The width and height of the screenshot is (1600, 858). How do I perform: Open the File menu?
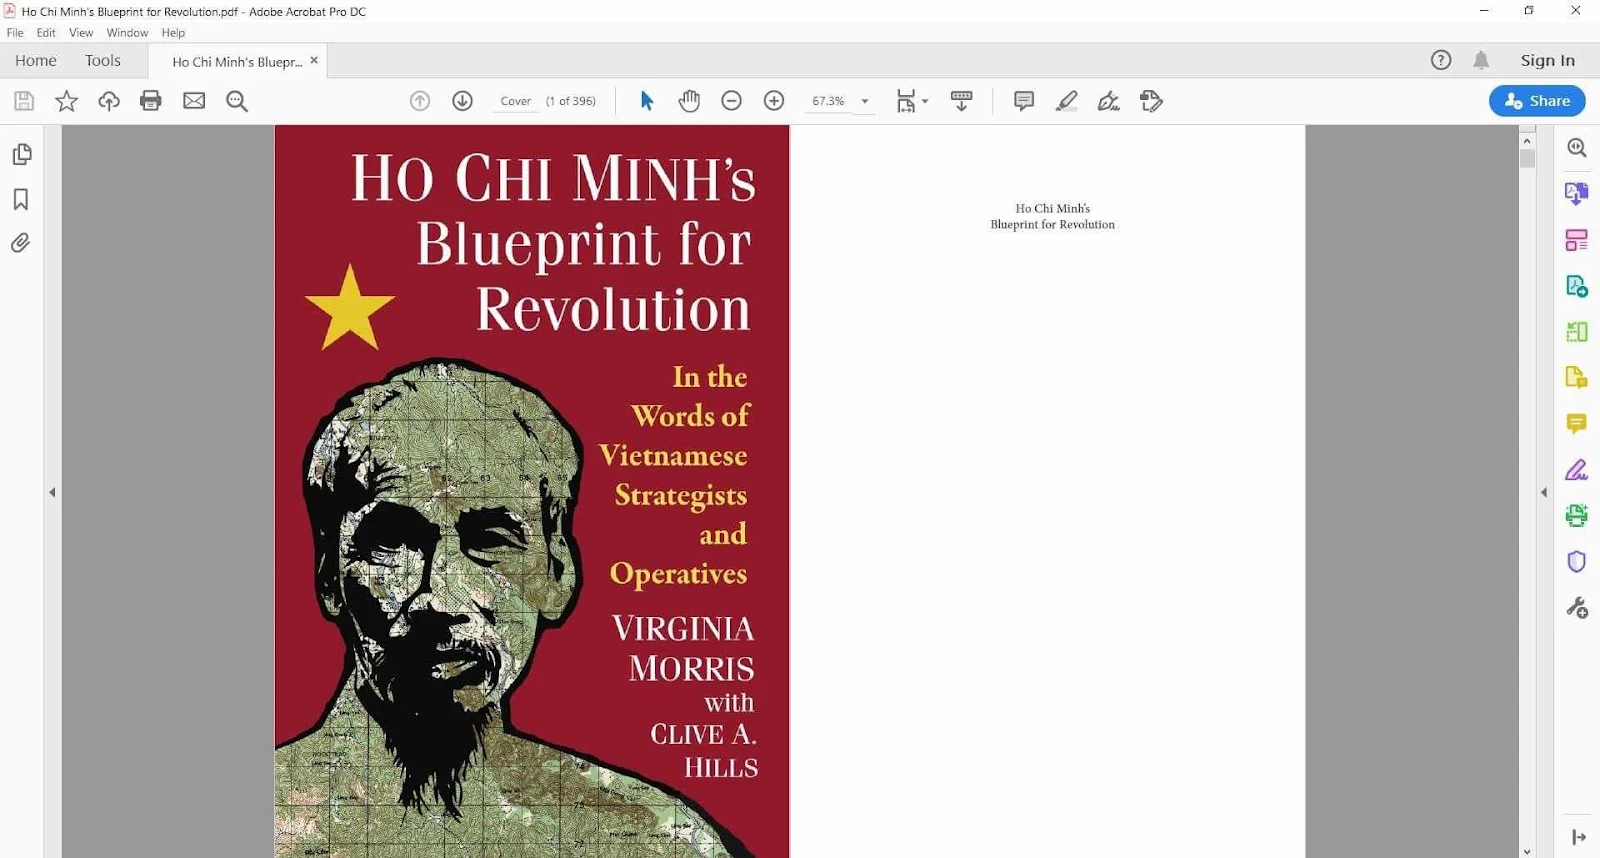[x=15, y=33]
